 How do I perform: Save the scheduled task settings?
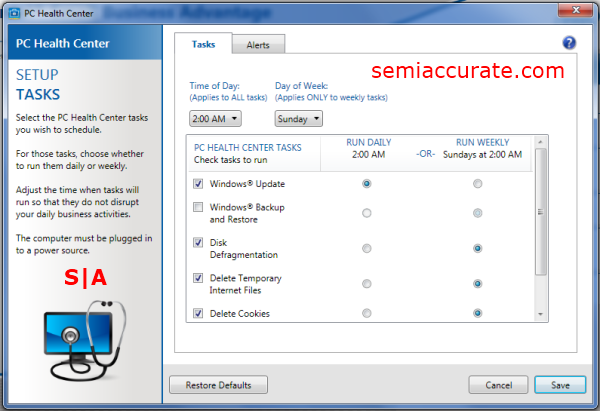559,385
